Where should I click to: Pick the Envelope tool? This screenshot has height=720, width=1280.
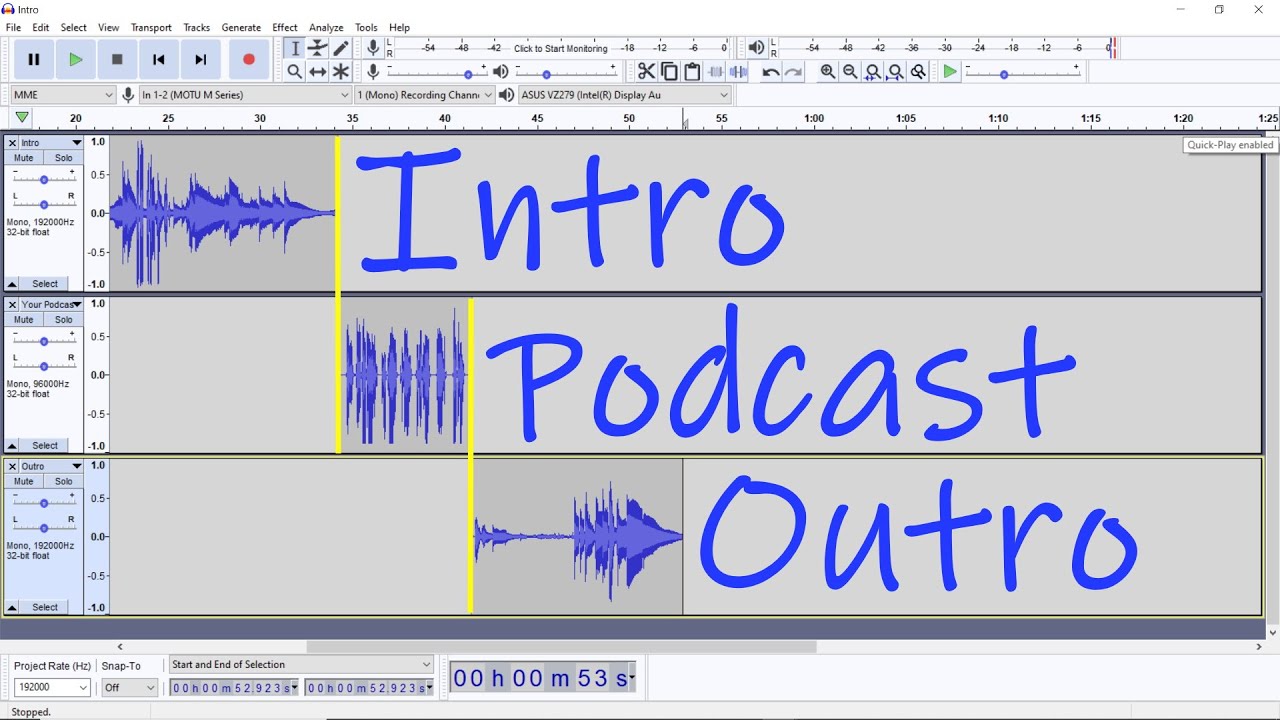pos(318,48)
